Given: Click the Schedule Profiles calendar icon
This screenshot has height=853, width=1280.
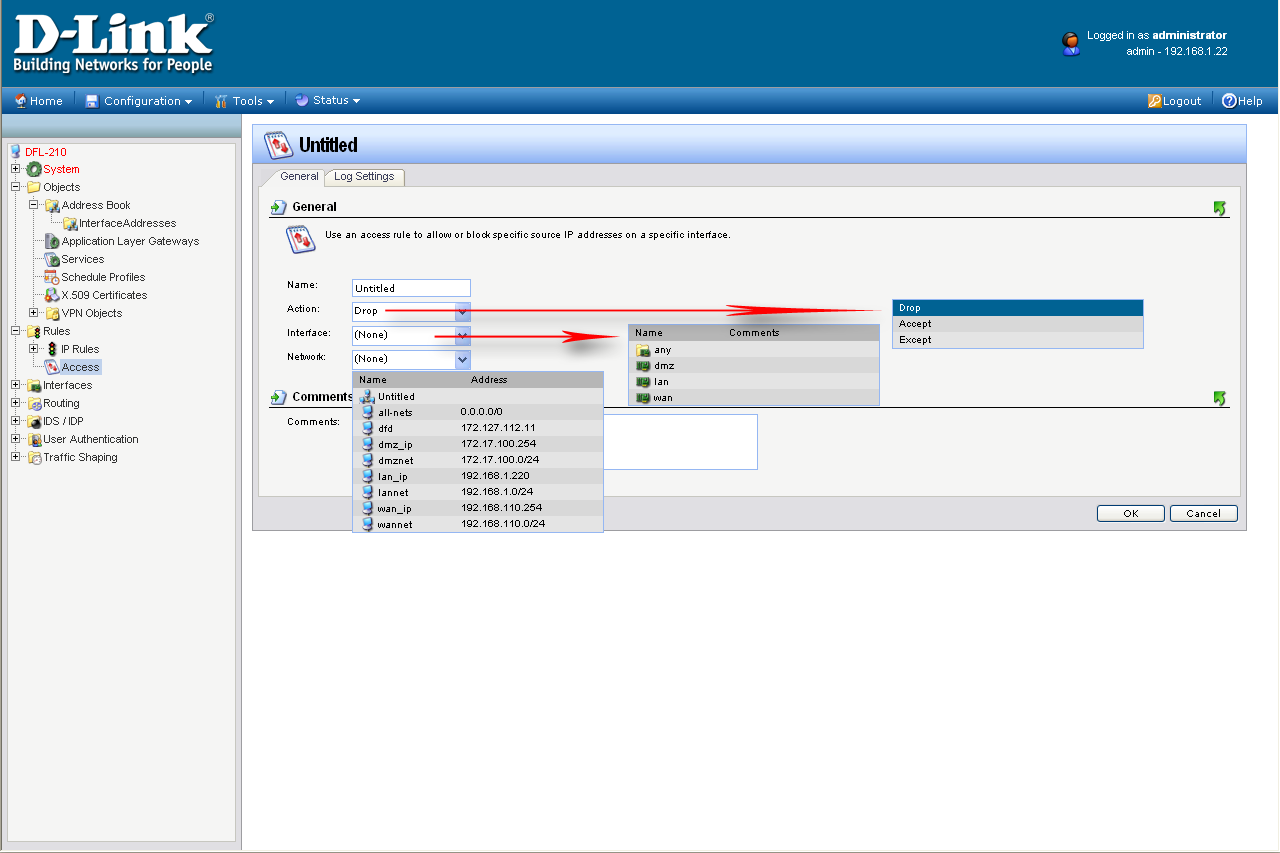Looking at the screenshot, I should [52, 277].
